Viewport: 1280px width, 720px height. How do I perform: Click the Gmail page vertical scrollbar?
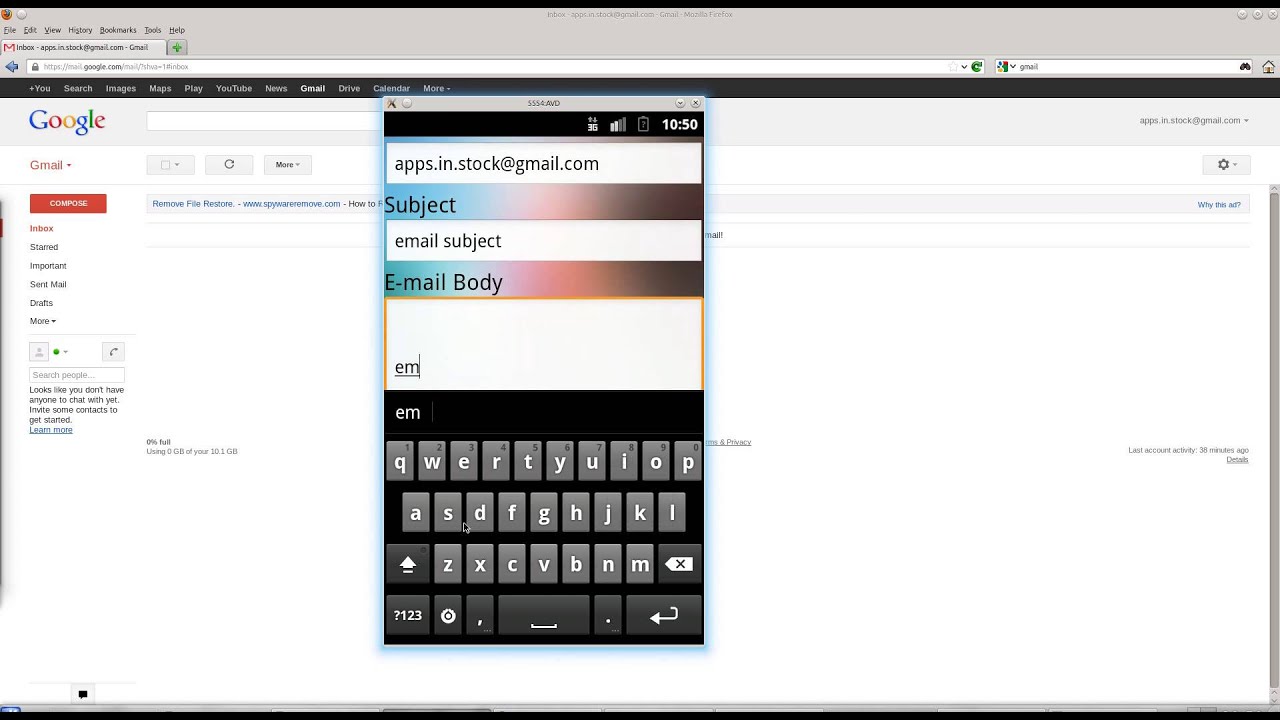(1274, 440)
